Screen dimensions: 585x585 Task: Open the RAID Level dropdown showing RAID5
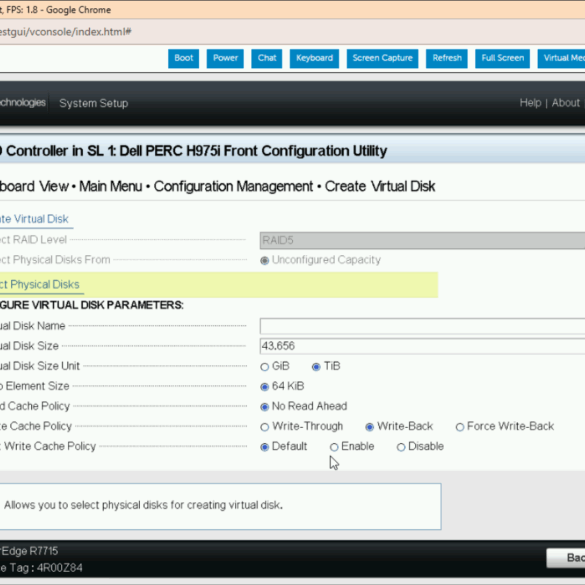coord(422,240)
